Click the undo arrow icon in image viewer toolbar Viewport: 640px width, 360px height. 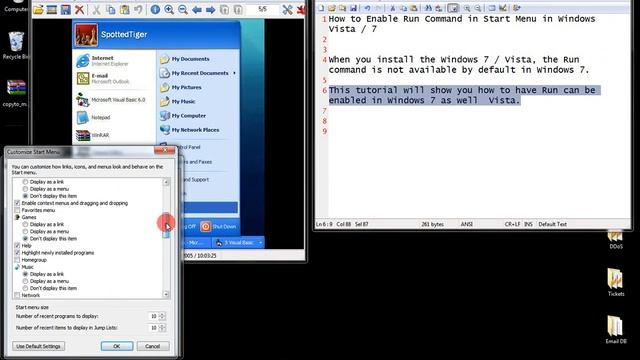click(x=138, y=9)
